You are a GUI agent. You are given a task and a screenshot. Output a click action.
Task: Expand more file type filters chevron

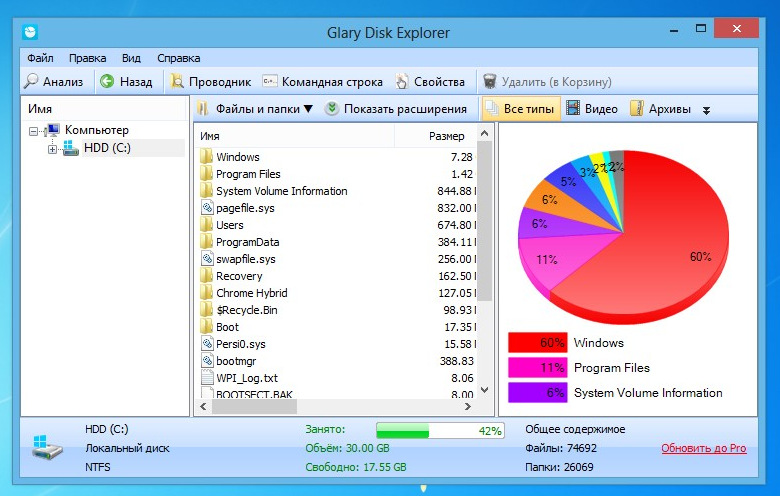coord(706,110)
